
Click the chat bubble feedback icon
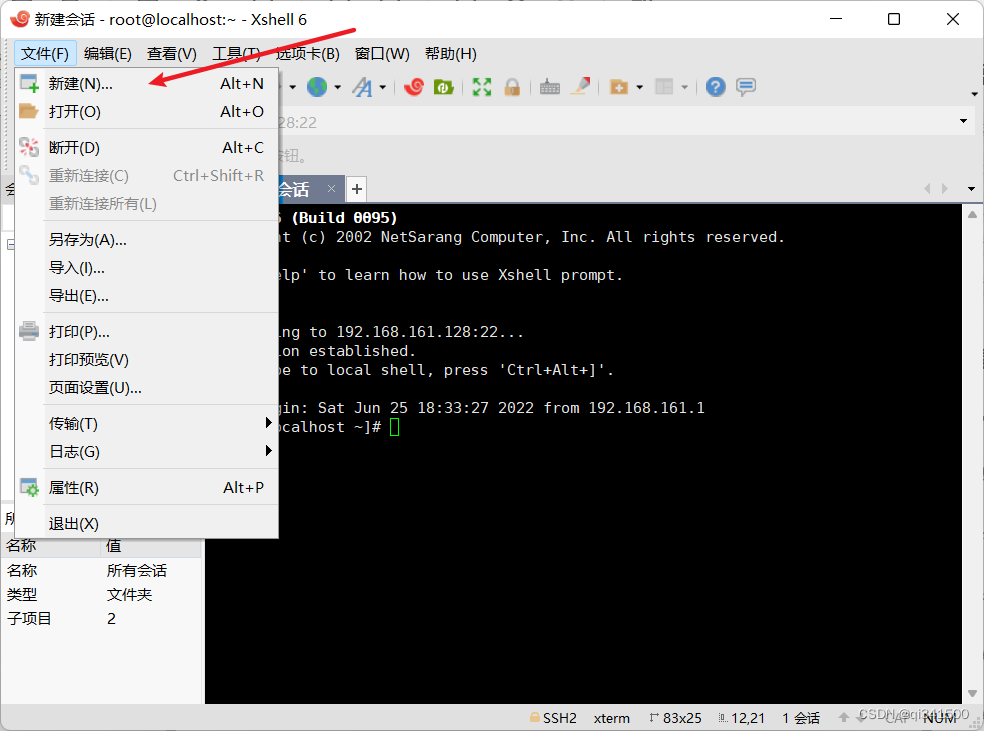pyautogui.click(x=746, y=87)
